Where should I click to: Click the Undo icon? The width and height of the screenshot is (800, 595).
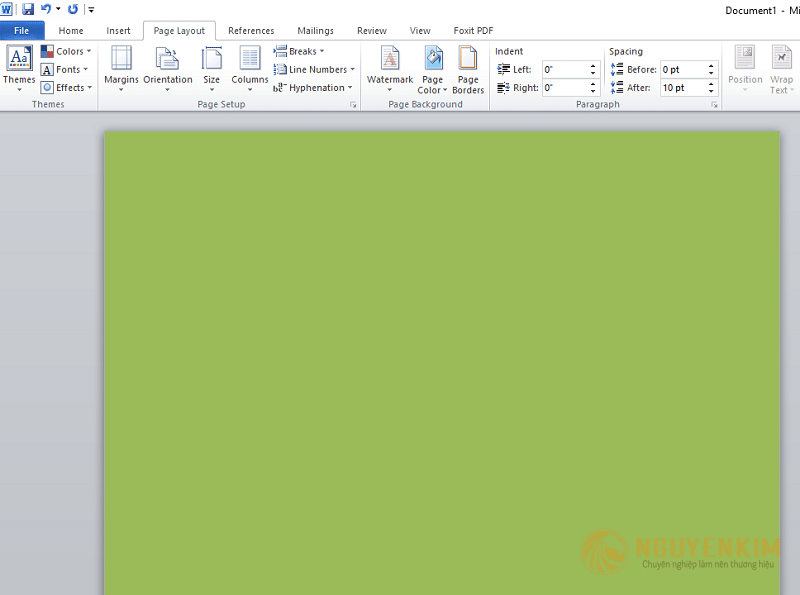[x=46, y=9]
